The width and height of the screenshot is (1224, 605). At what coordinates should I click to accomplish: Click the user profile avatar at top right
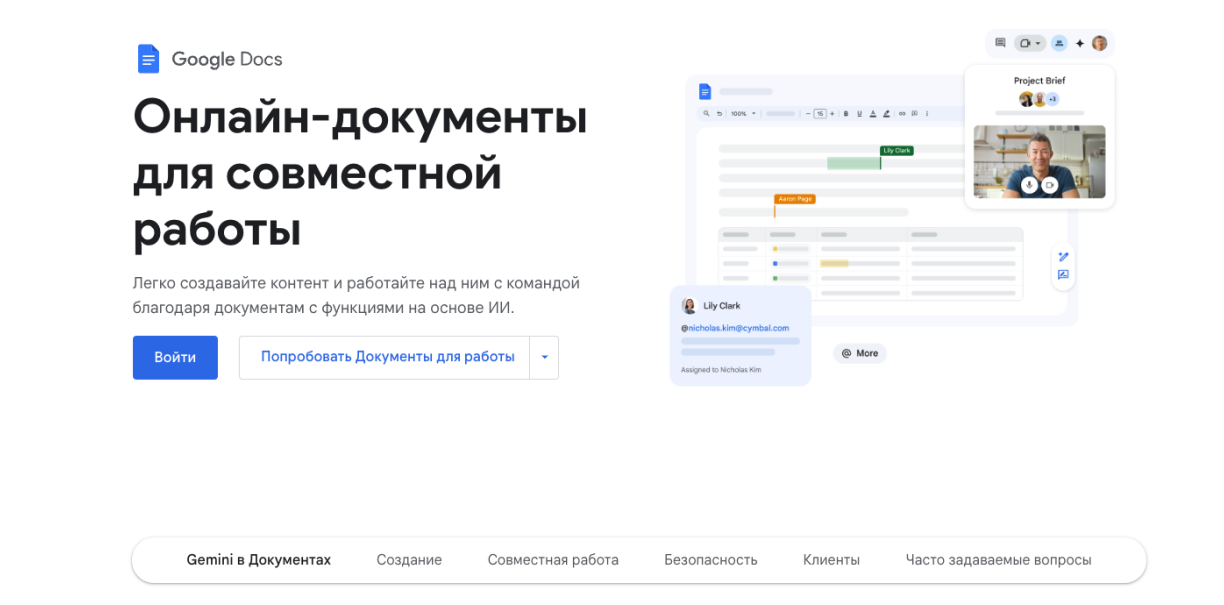click(1099, 43)
